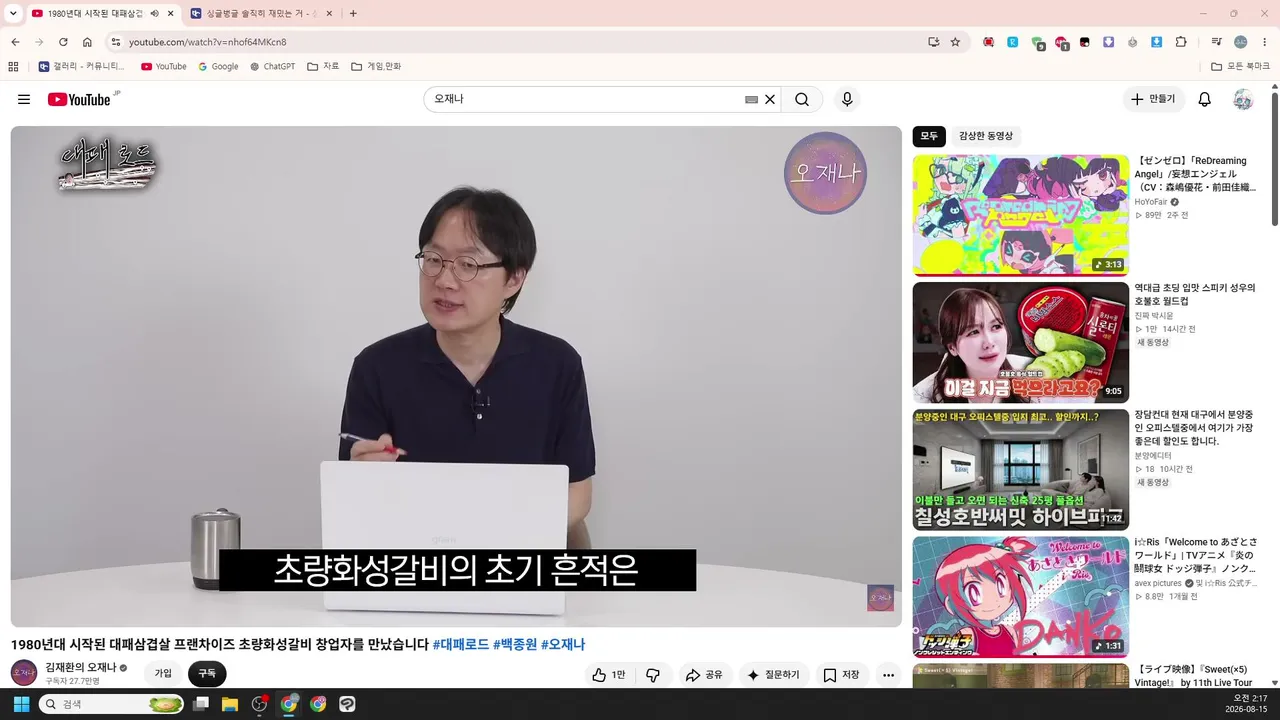Open the 김재환의 오재나 channel name link
This screenshot has height=720, width=1280.
(x=81, y=667)
